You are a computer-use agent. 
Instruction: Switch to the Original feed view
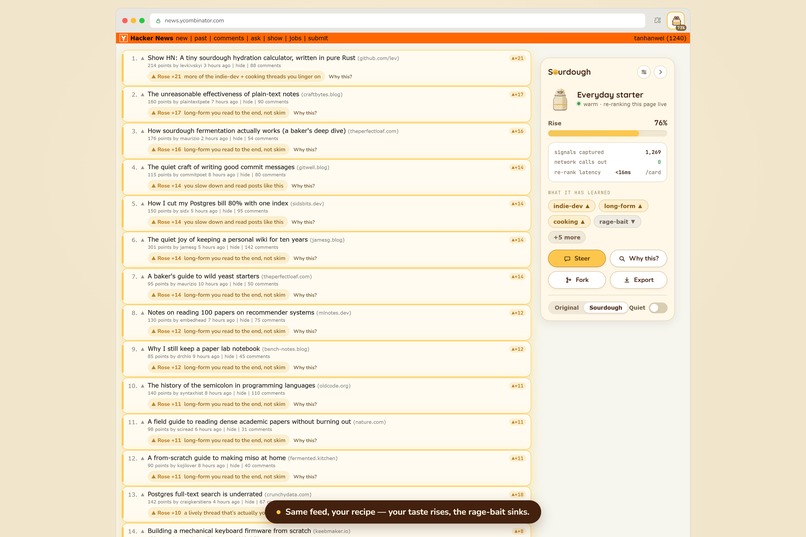pos(566,308)
